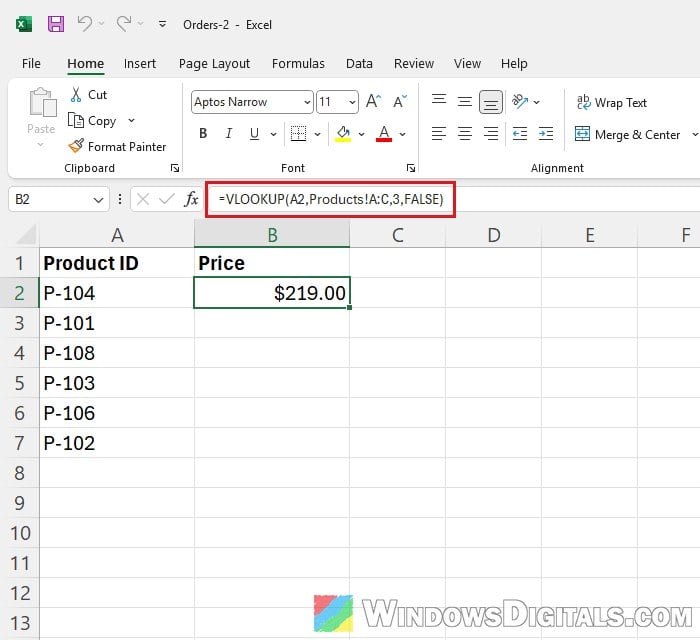Viewport: 700px width, 640px height.
Task: Select Middle Align icon
Action: pos(465,102)
